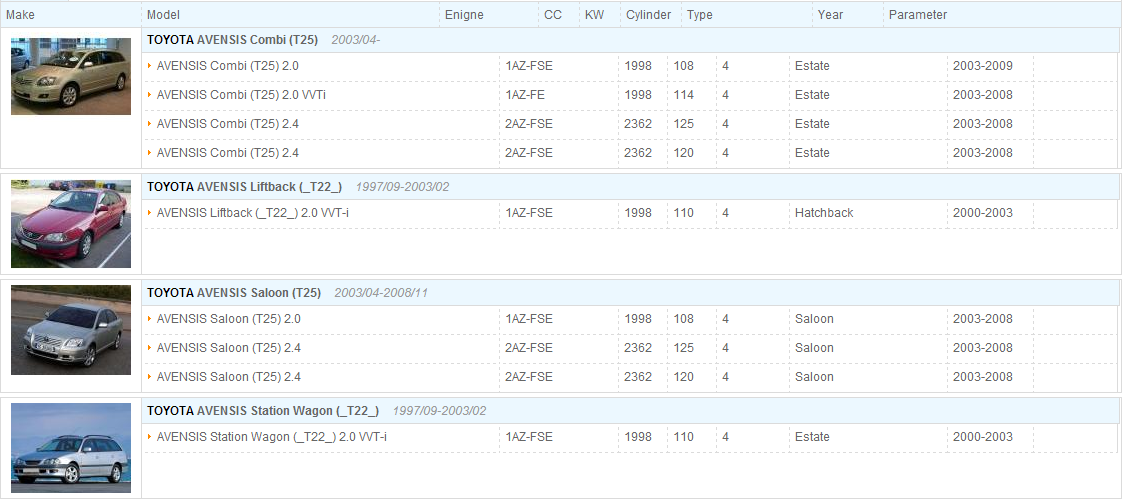The image size is (1126, 500).
Task: Click orange arrow beside Combi (T25) 2.0
Action: 149,65
